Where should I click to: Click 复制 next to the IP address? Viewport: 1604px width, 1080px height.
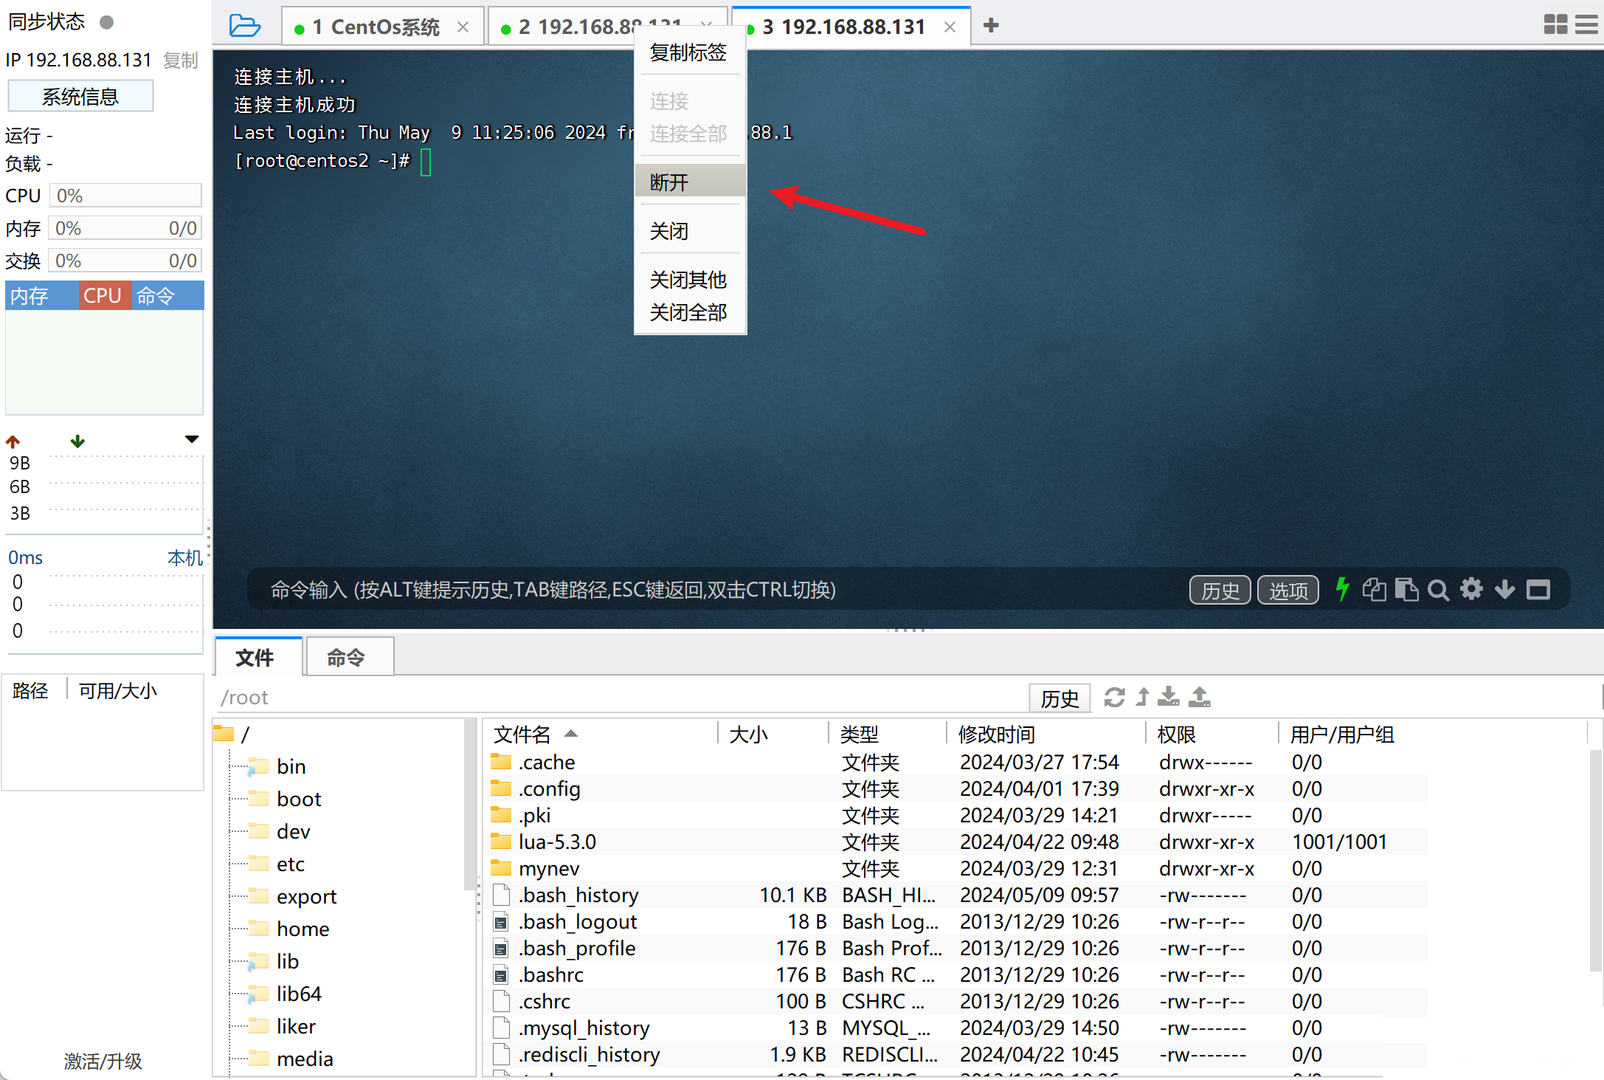pos(181,60)
